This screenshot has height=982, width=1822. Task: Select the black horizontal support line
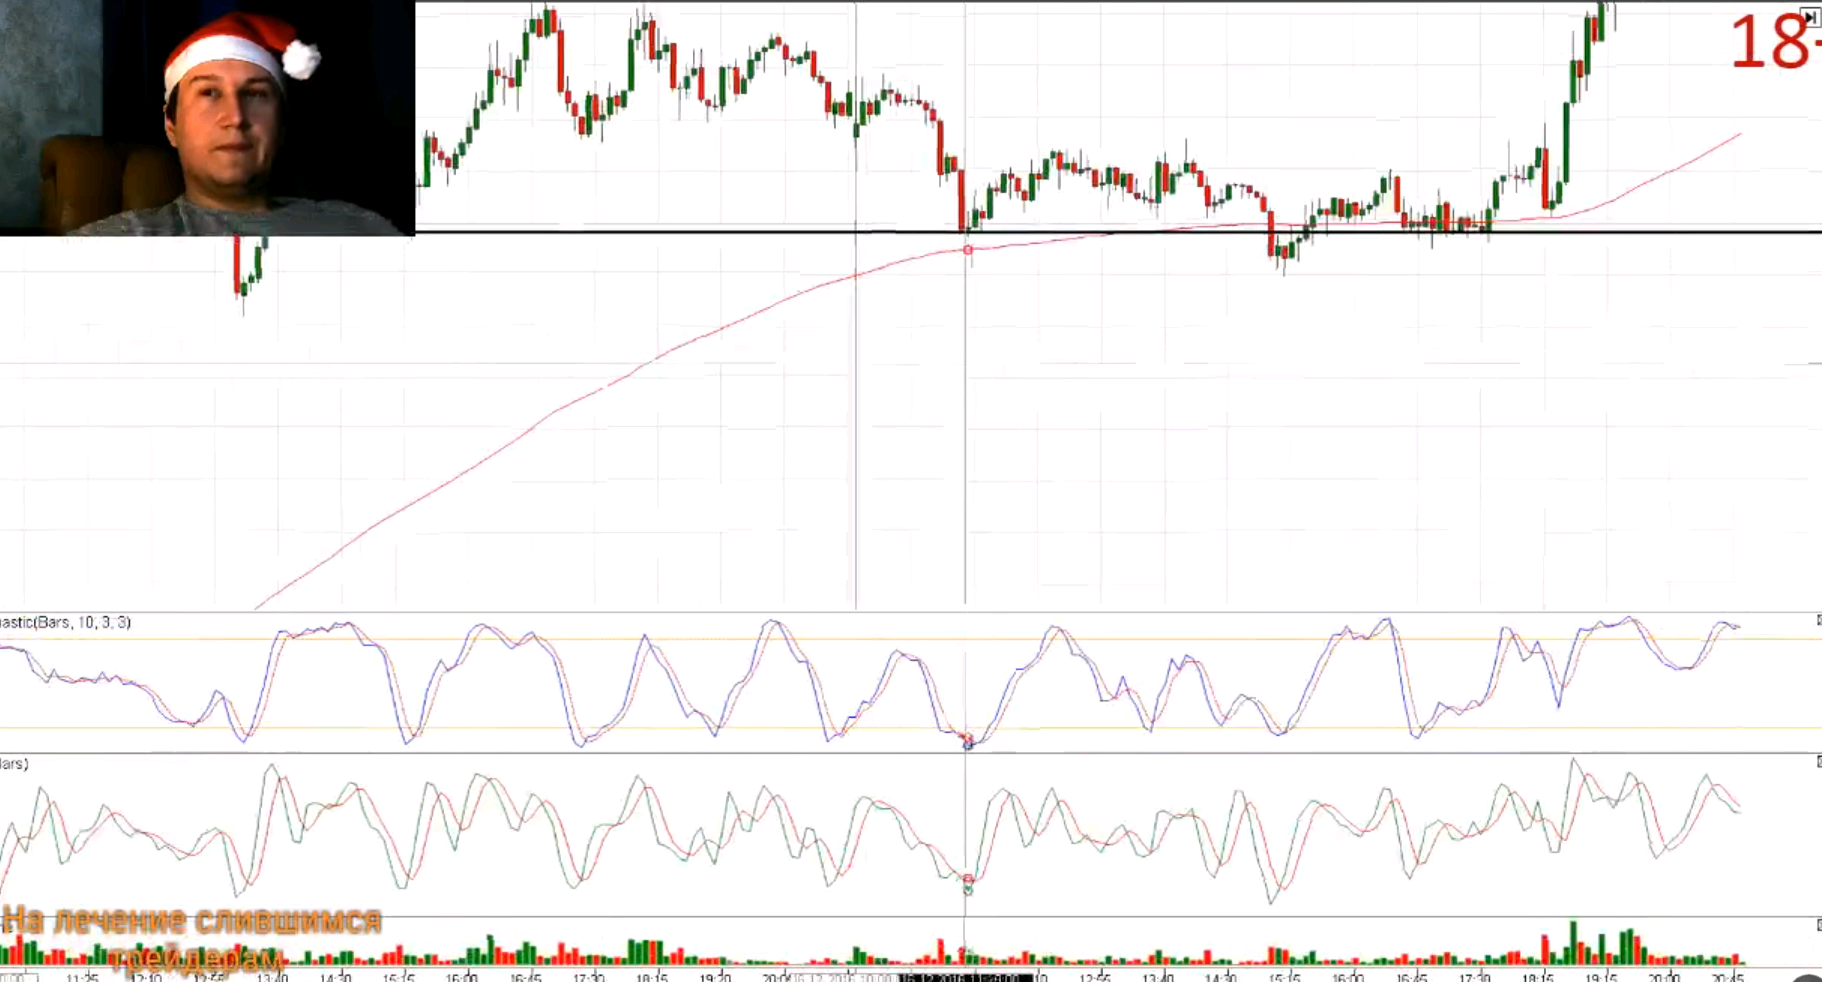pyautogui.click(x=1118, y=232)
